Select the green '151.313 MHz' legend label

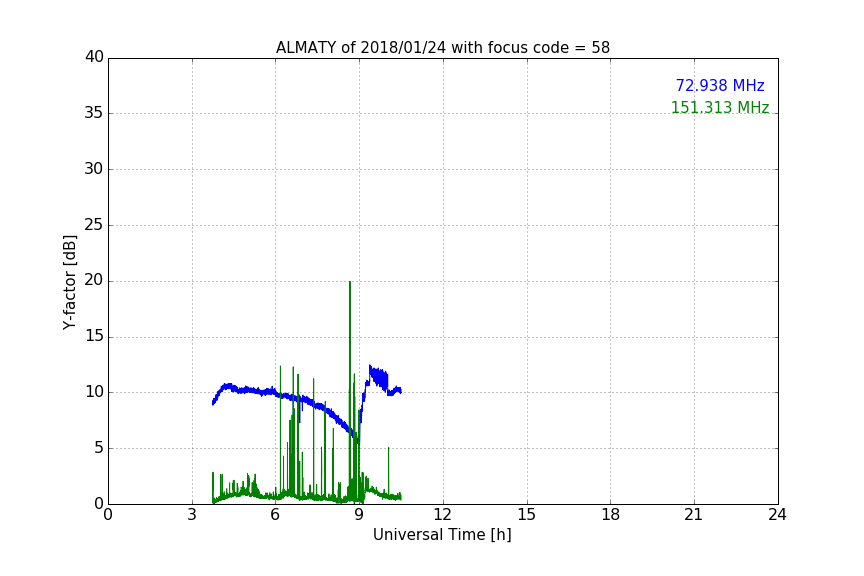720,107
